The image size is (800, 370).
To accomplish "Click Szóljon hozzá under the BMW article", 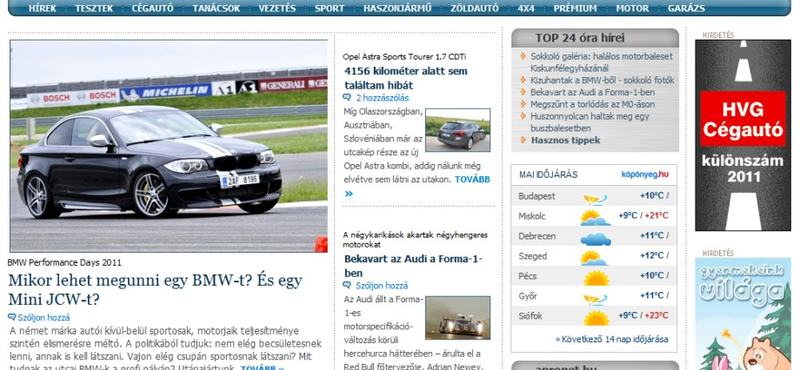I will [44, 317].
